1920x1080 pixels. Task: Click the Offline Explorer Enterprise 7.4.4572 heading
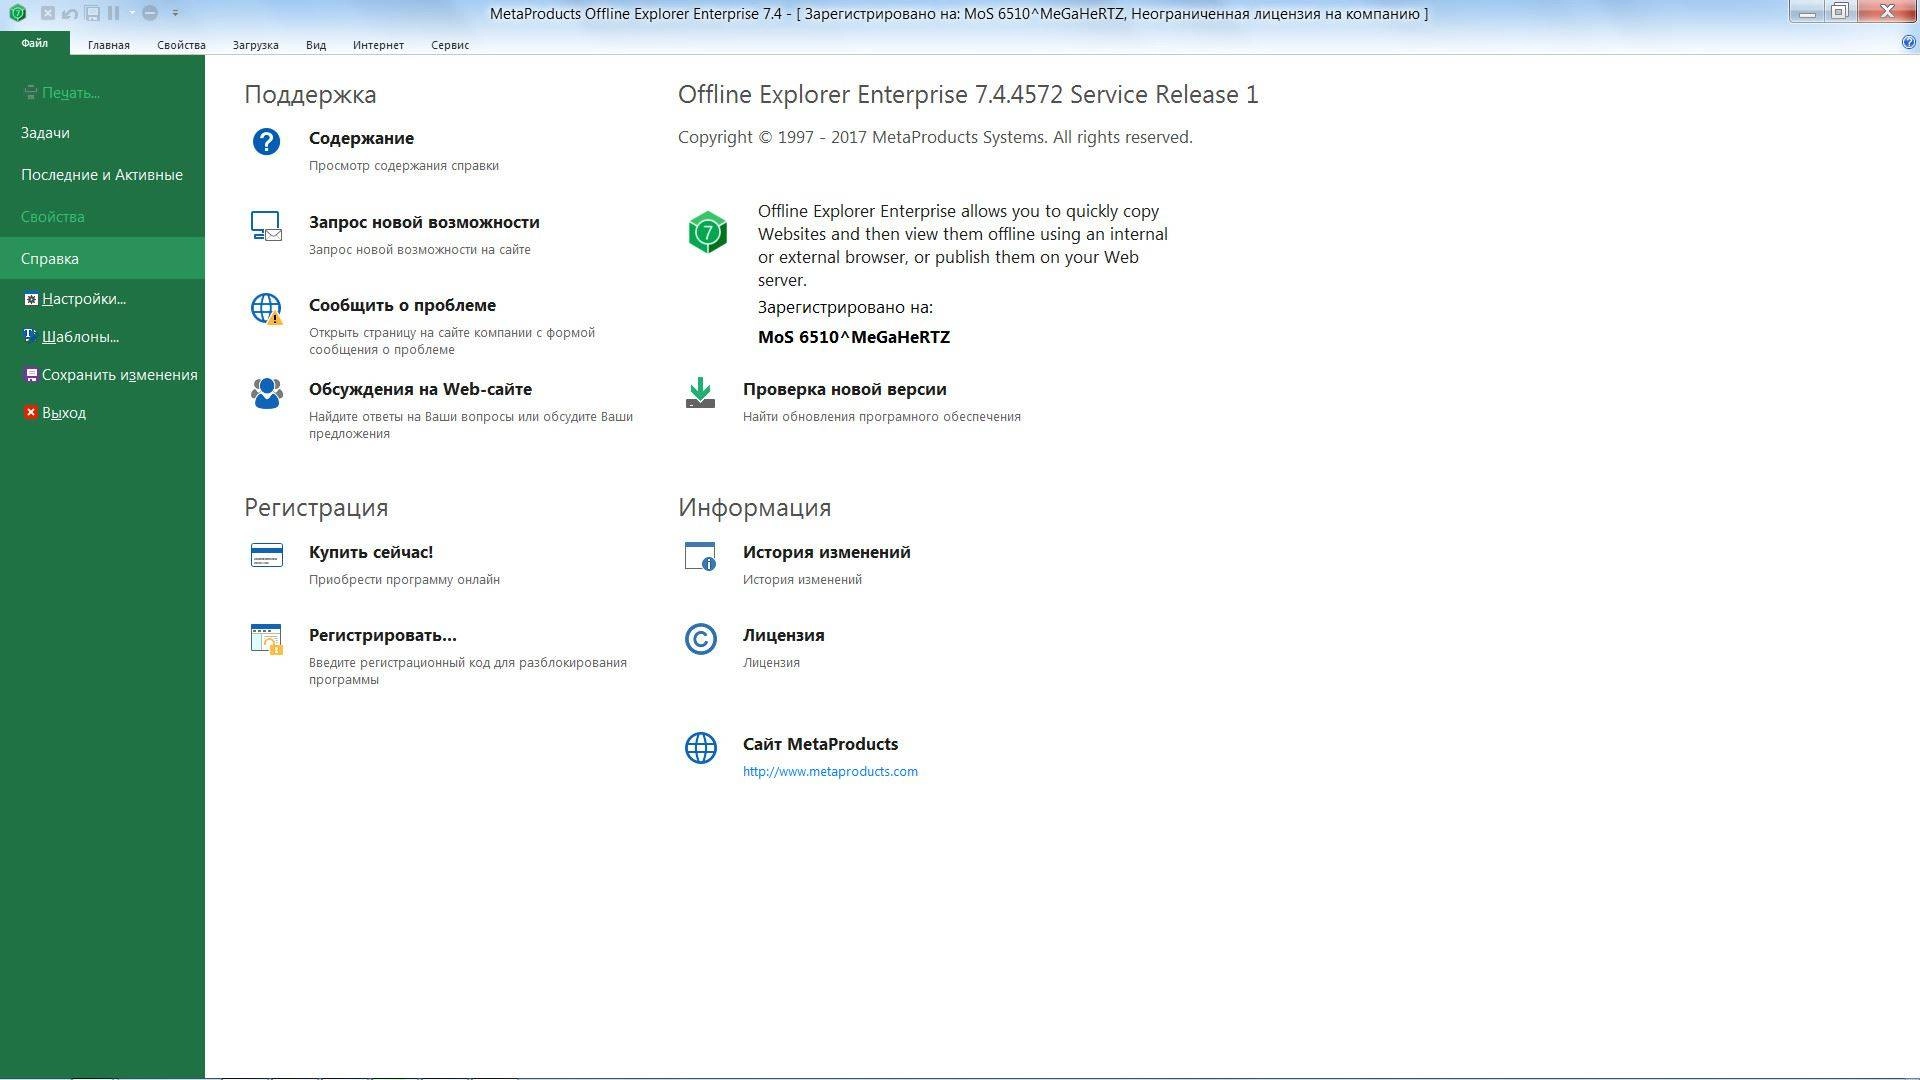pyautogui.click(x=968, y=94)
